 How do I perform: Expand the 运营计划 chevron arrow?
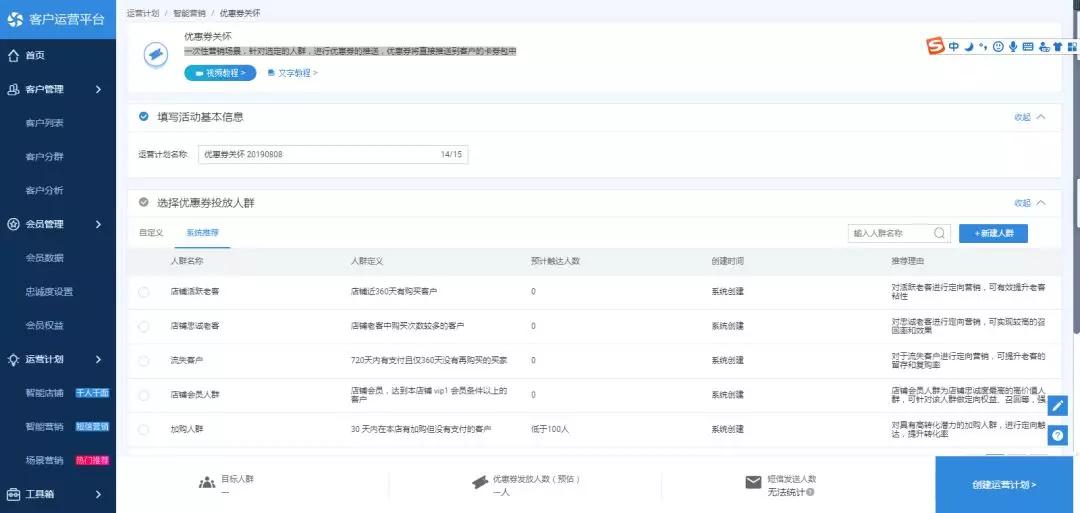[x=98, y=359]
